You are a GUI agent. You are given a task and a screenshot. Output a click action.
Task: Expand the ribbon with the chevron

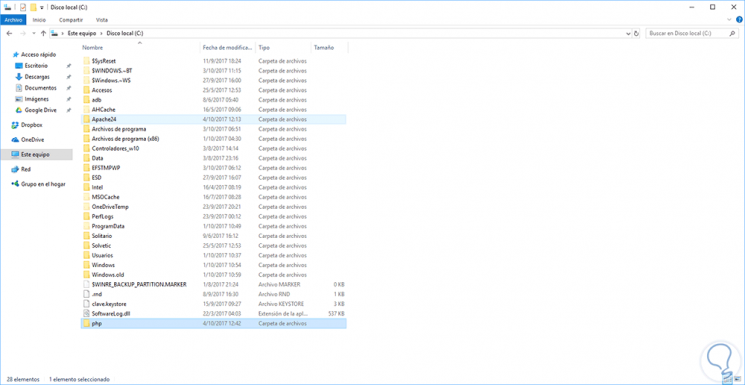pos(730,19)
